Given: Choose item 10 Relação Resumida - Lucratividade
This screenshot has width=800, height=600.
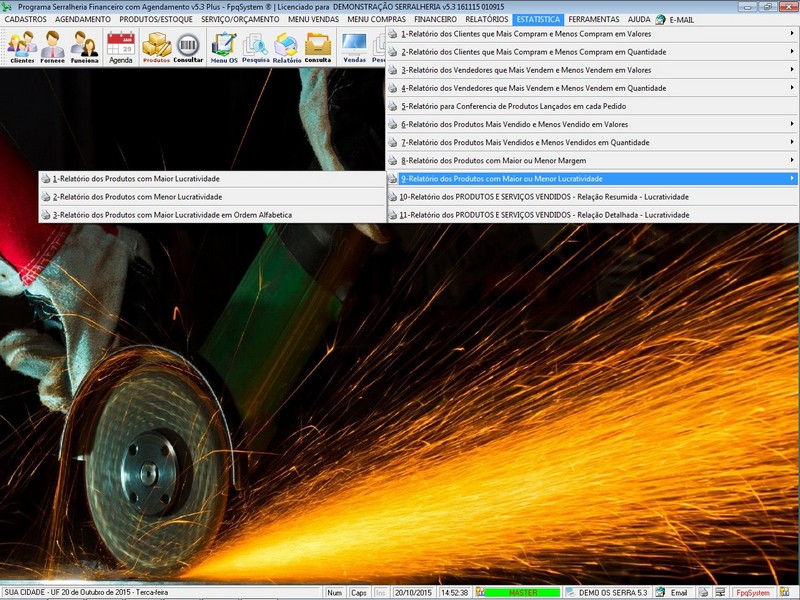Looking at the screenshot, I should (x=544, y=197).
